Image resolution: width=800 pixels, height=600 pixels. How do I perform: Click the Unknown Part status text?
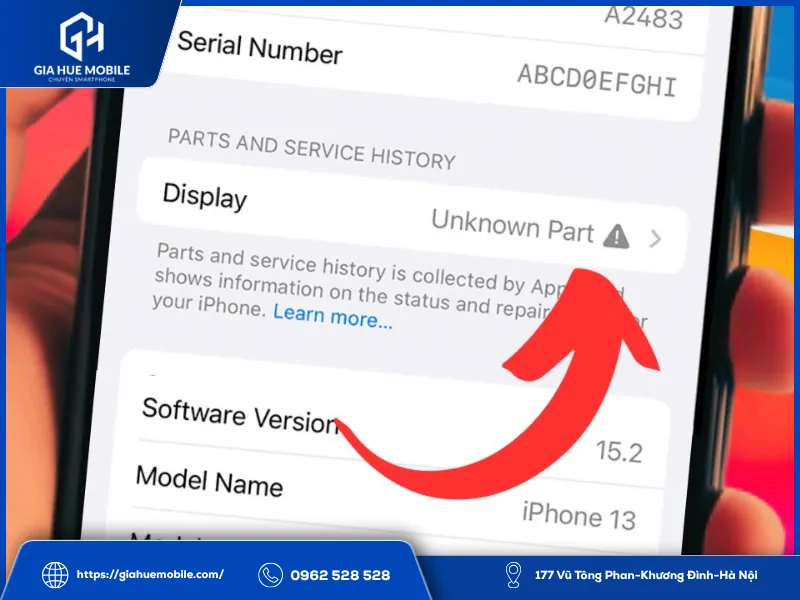coord(513,227)
